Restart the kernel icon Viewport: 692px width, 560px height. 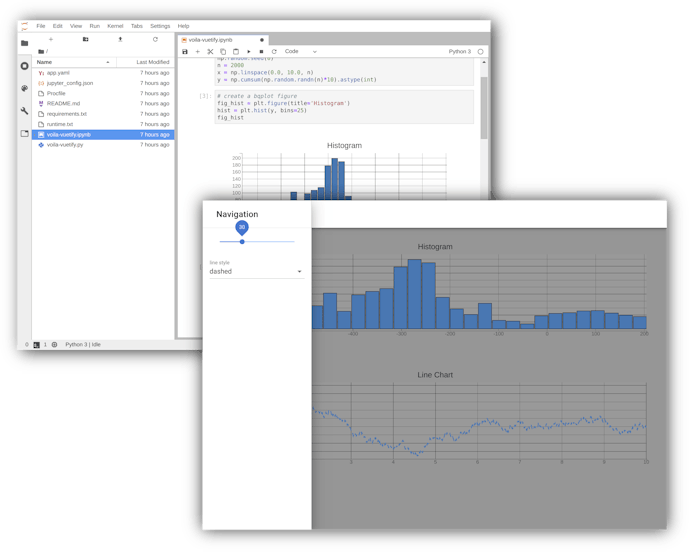(x=274, y=52)
